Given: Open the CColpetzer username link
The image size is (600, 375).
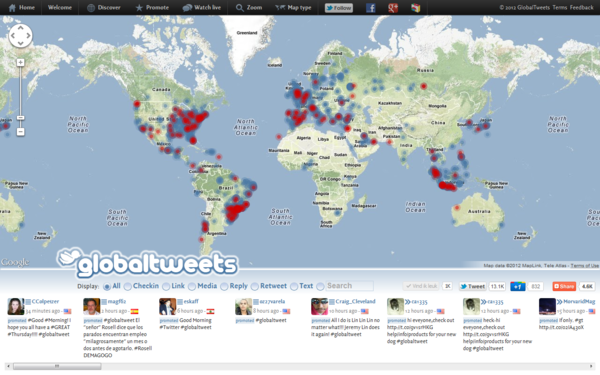Looking at the screenshot, I should (x=45, y=302).
